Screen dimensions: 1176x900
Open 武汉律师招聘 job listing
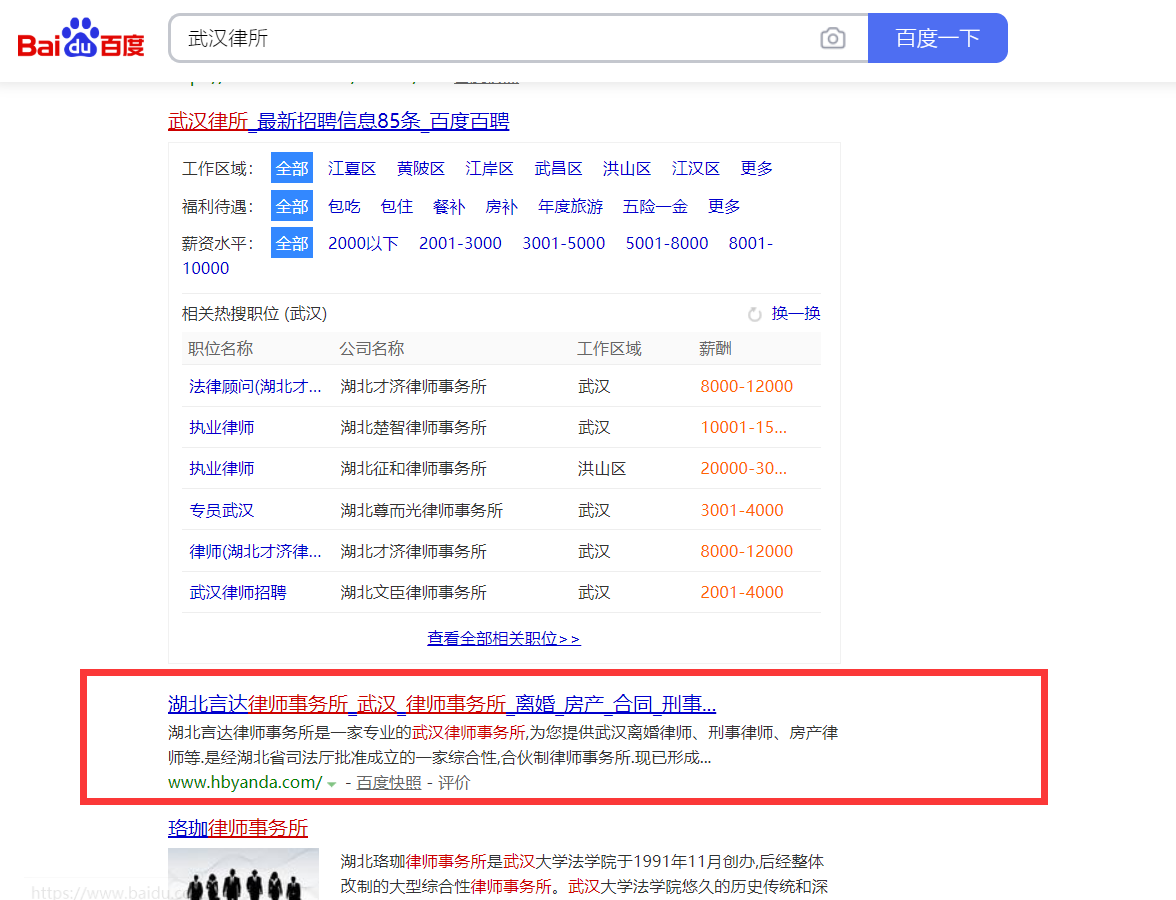click(238, 592)
